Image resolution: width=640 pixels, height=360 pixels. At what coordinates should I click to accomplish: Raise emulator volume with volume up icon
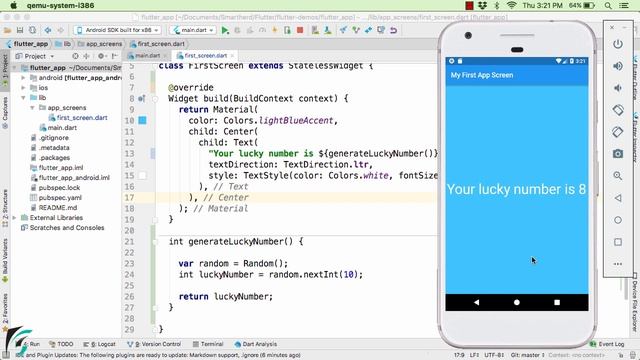point(618,66)
